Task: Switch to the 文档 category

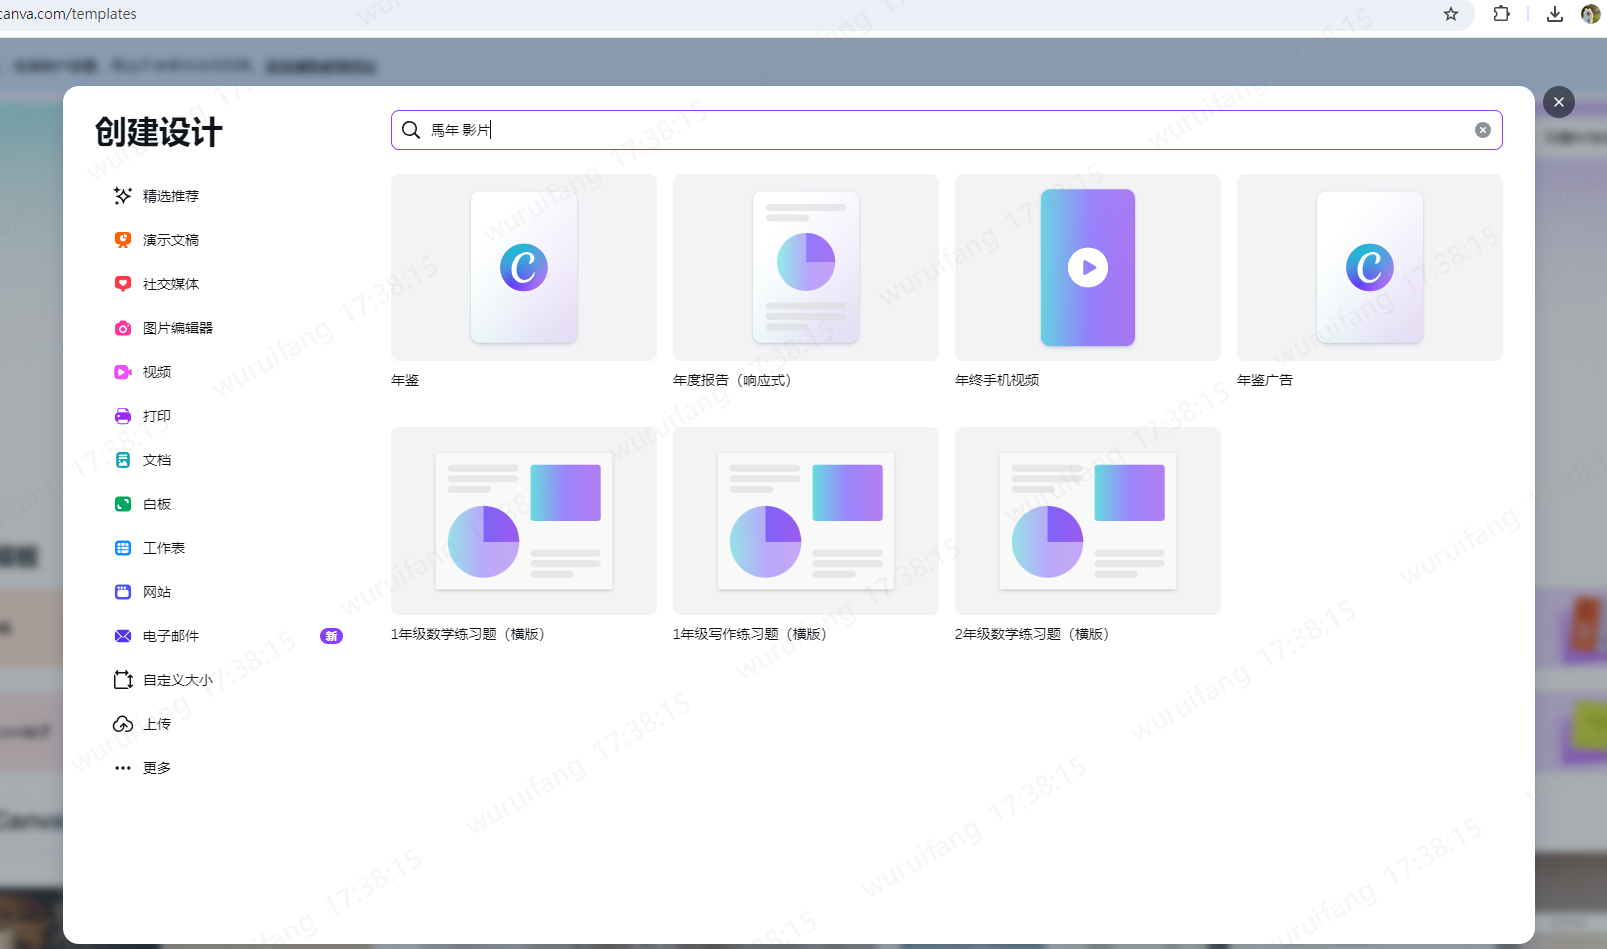Action: click(156, 459)
